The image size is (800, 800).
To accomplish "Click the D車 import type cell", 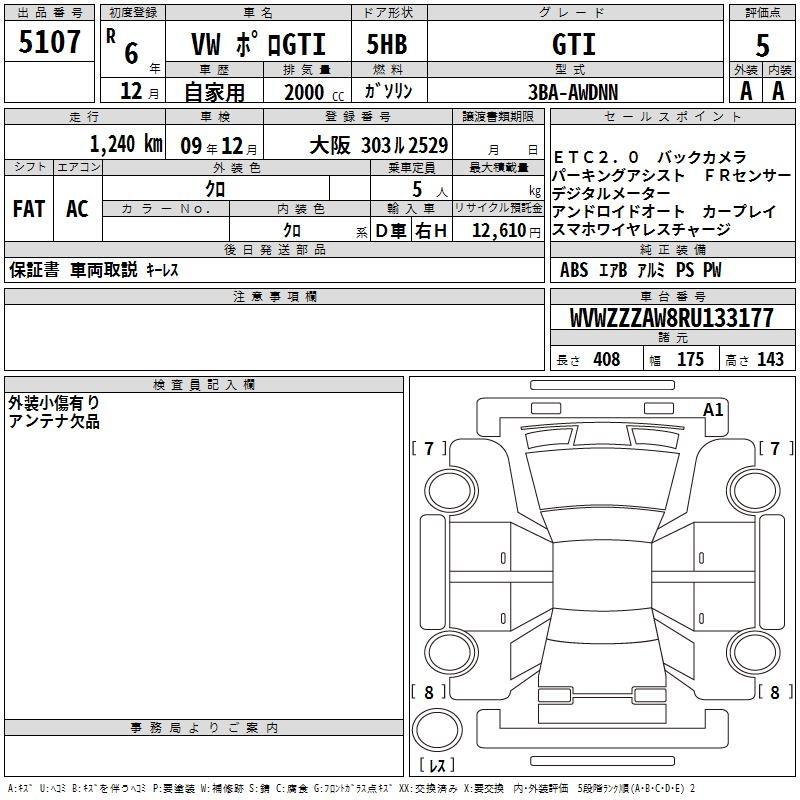I will tap(391, 231).
